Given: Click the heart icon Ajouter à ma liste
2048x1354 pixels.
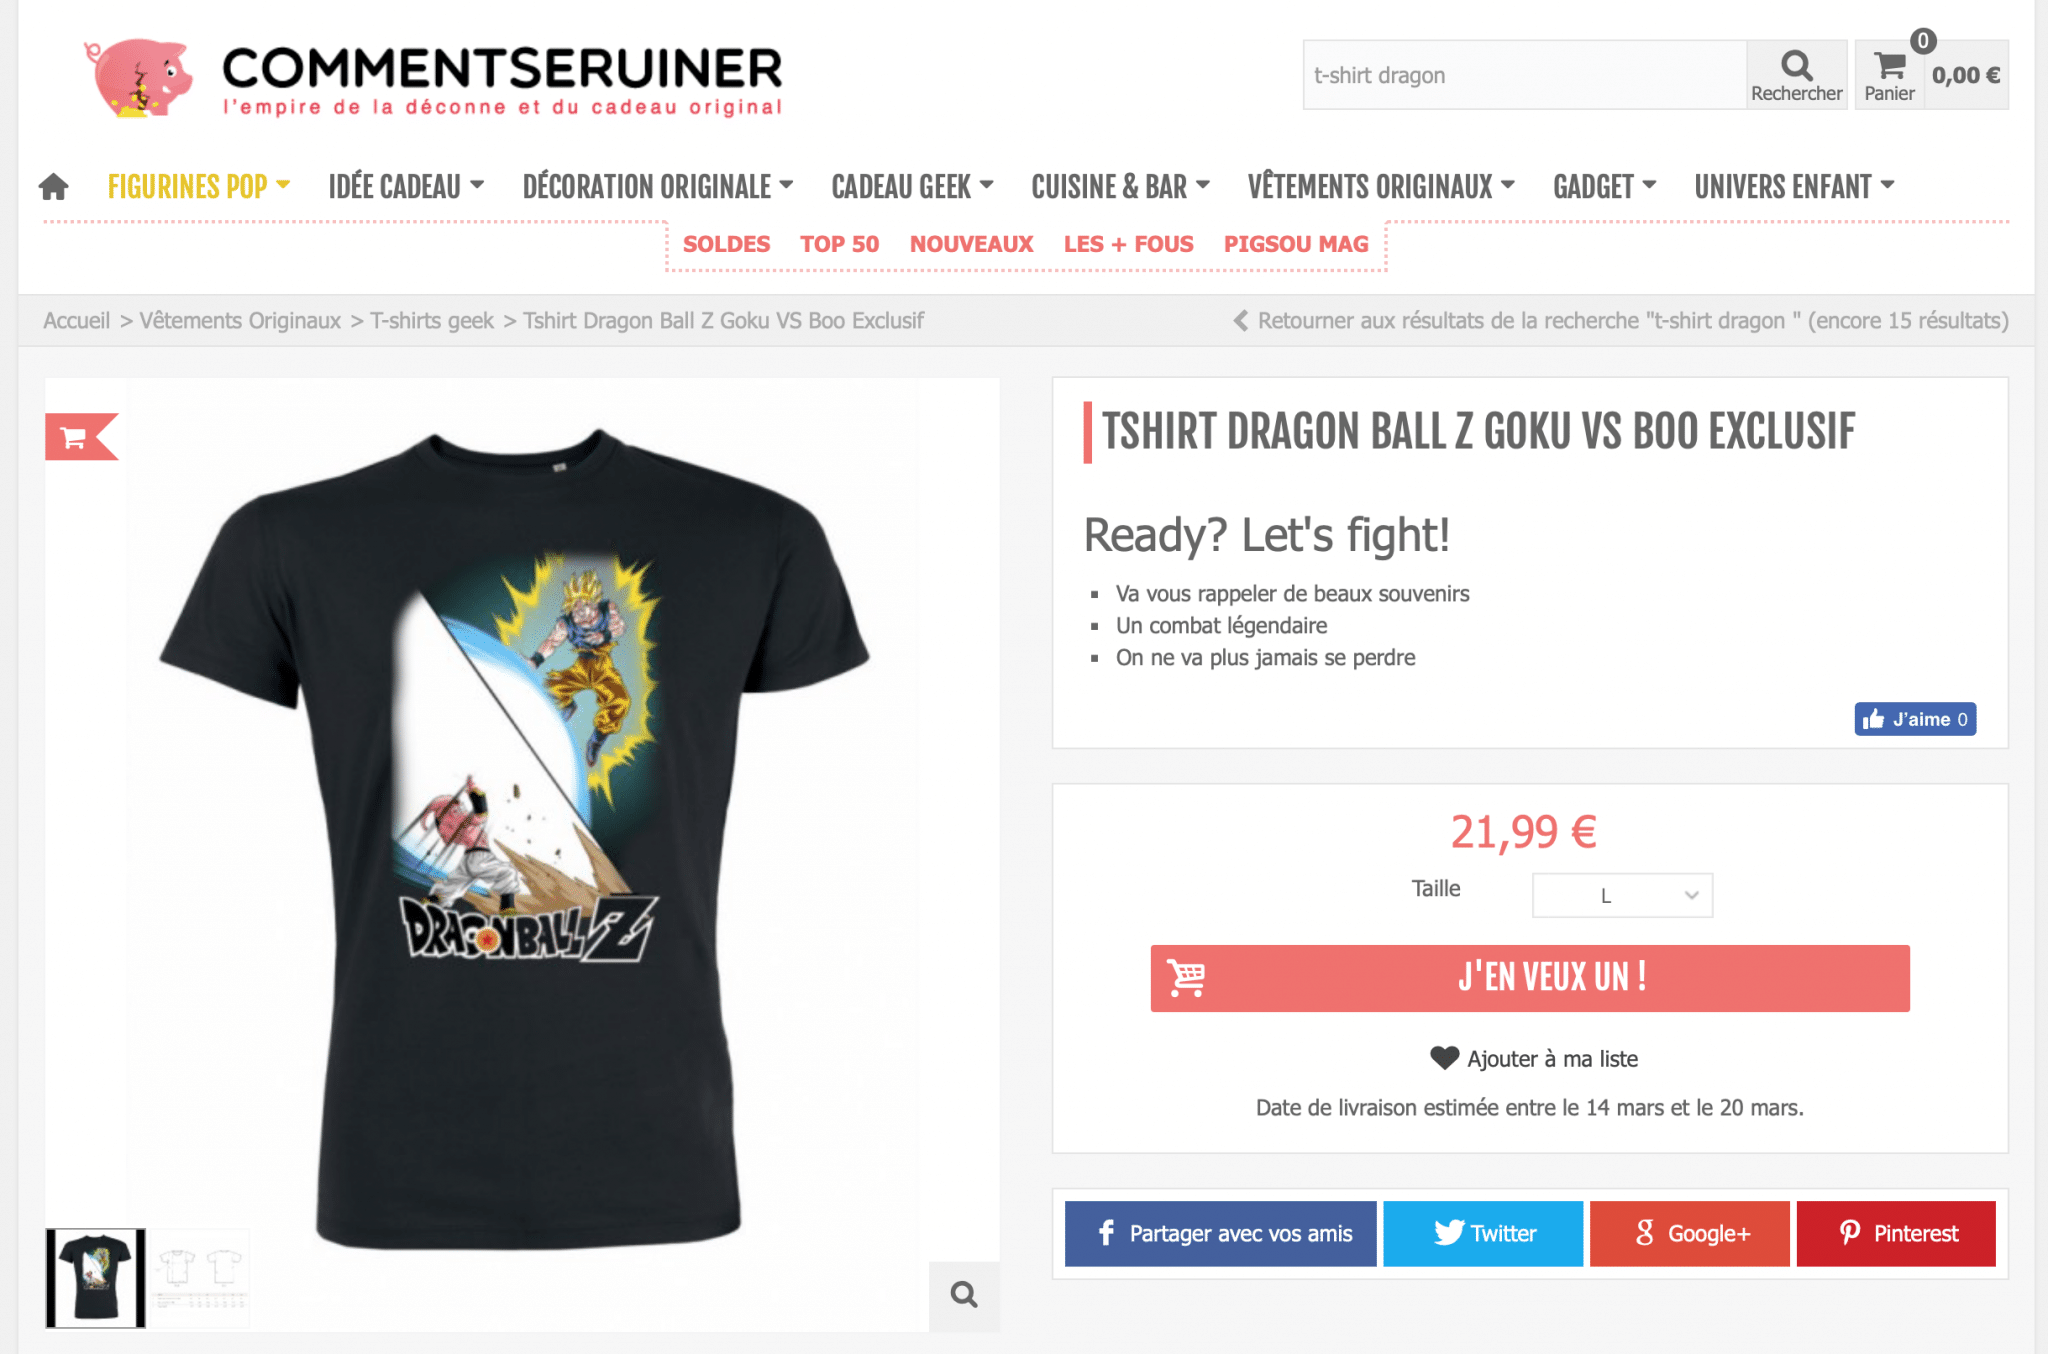Looking at the screenshot, I should 1444,1058.
